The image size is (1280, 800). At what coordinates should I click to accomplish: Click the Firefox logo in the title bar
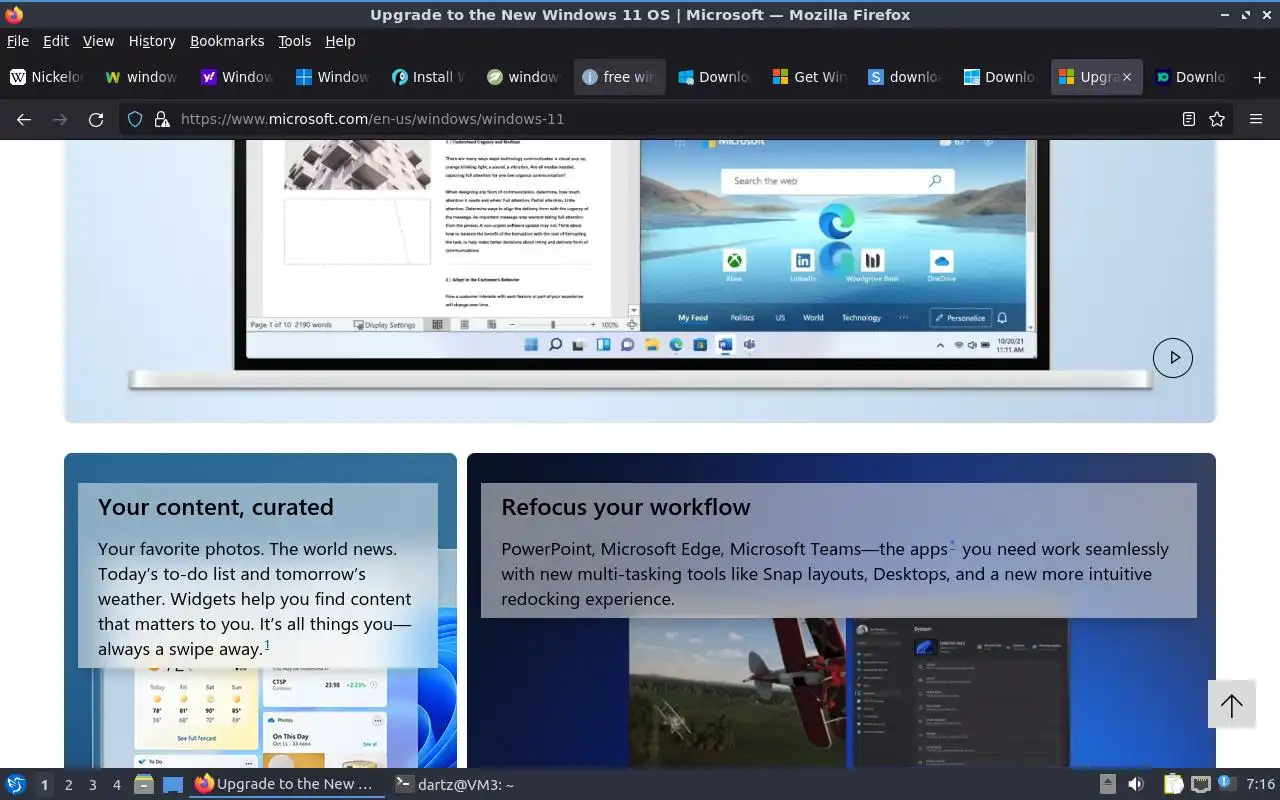(14, 15)
